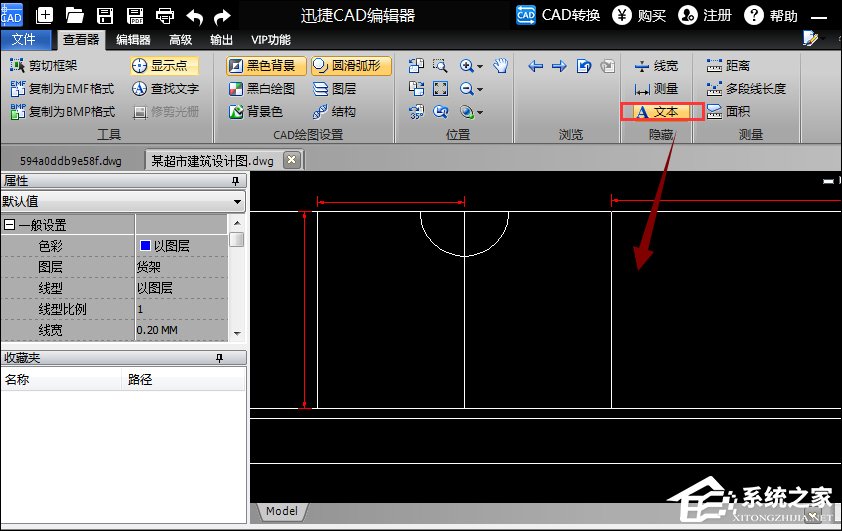Undo the last action
Screen dimensions: 842x531
194,16
